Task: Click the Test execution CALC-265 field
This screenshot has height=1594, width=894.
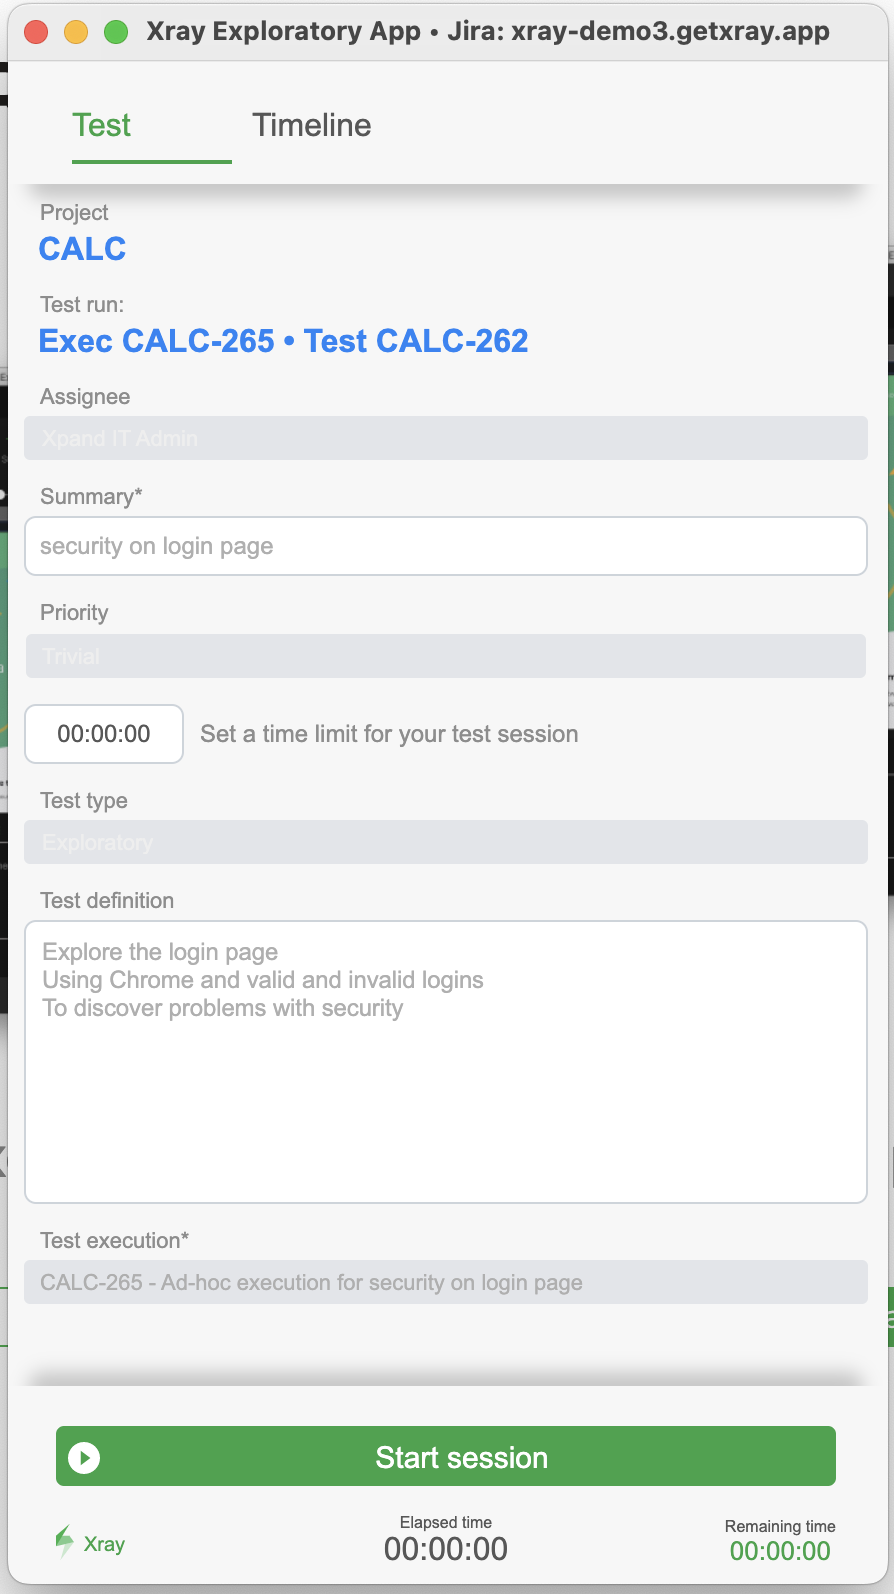Action: click(x=446, y=1282)
